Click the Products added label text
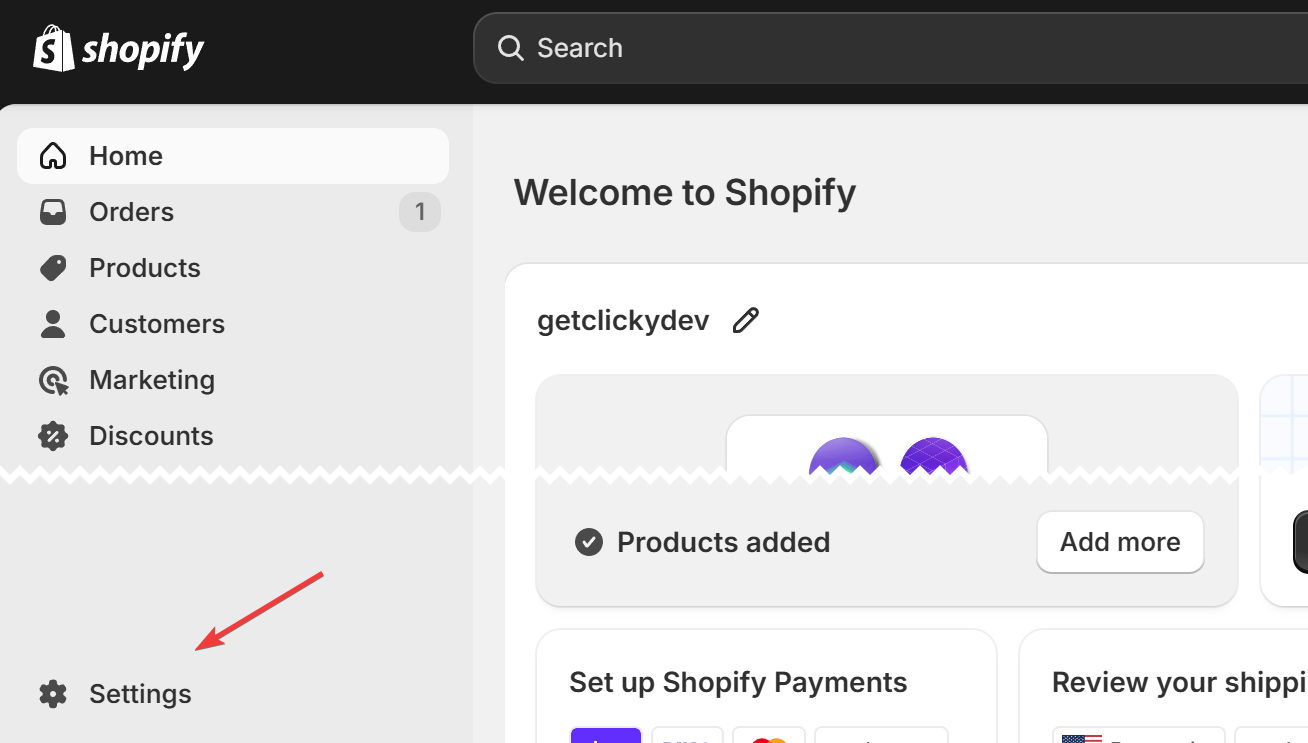 pos(723,542)
